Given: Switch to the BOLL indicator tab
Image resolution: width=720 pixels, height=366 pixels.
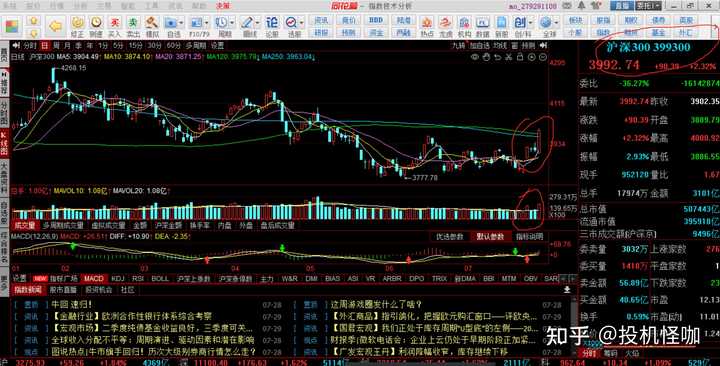Looking at the screenshot, I should [160, 279].
